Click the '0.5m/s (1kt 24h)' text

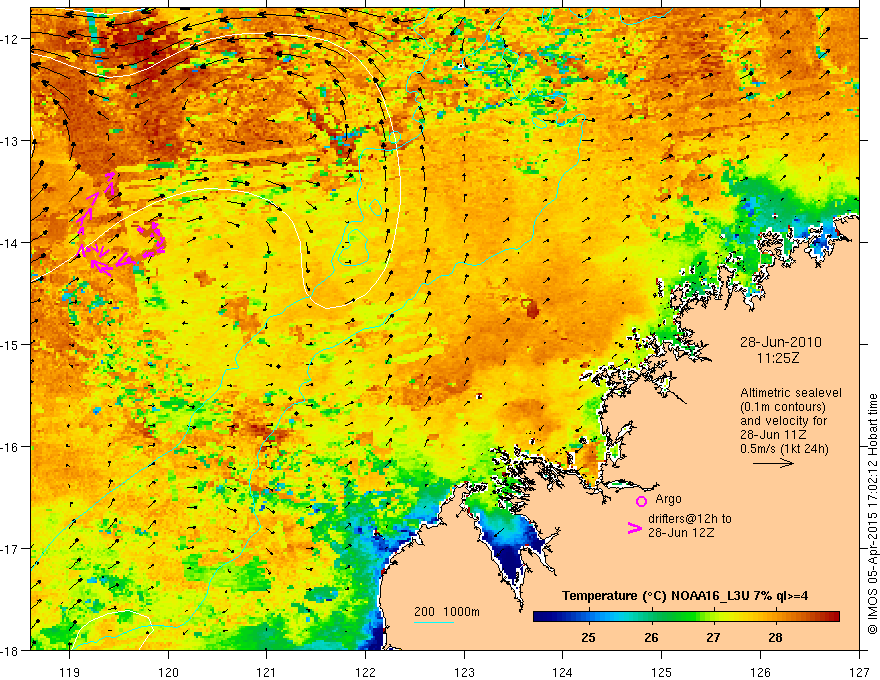[785, 449]
